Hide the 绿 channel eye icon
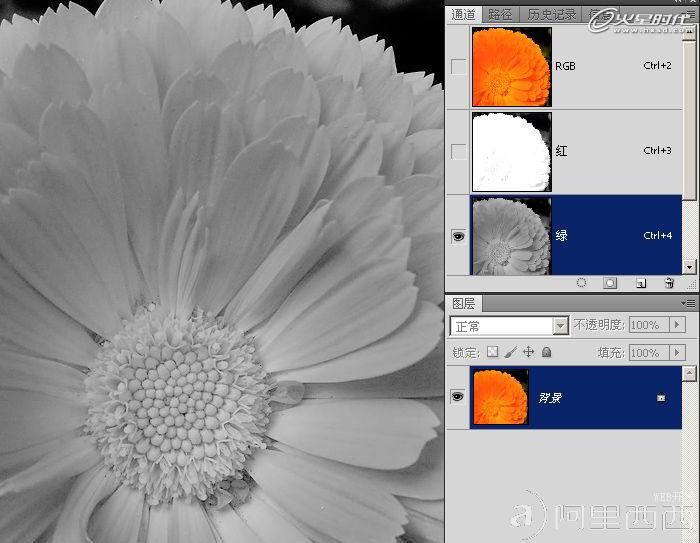This screenshot has width=700, height=543. 458,236
